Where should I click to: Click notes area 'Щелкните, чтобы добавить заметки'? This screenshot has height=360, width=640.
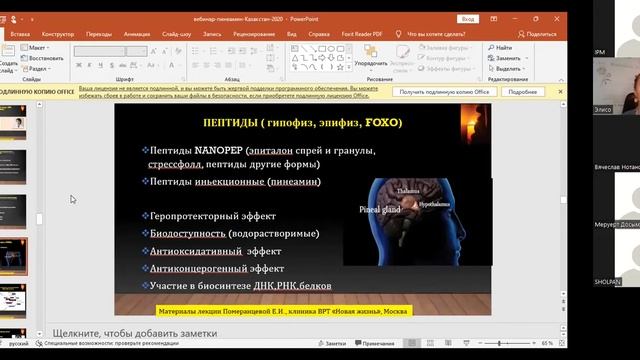[x=135, y=333]
